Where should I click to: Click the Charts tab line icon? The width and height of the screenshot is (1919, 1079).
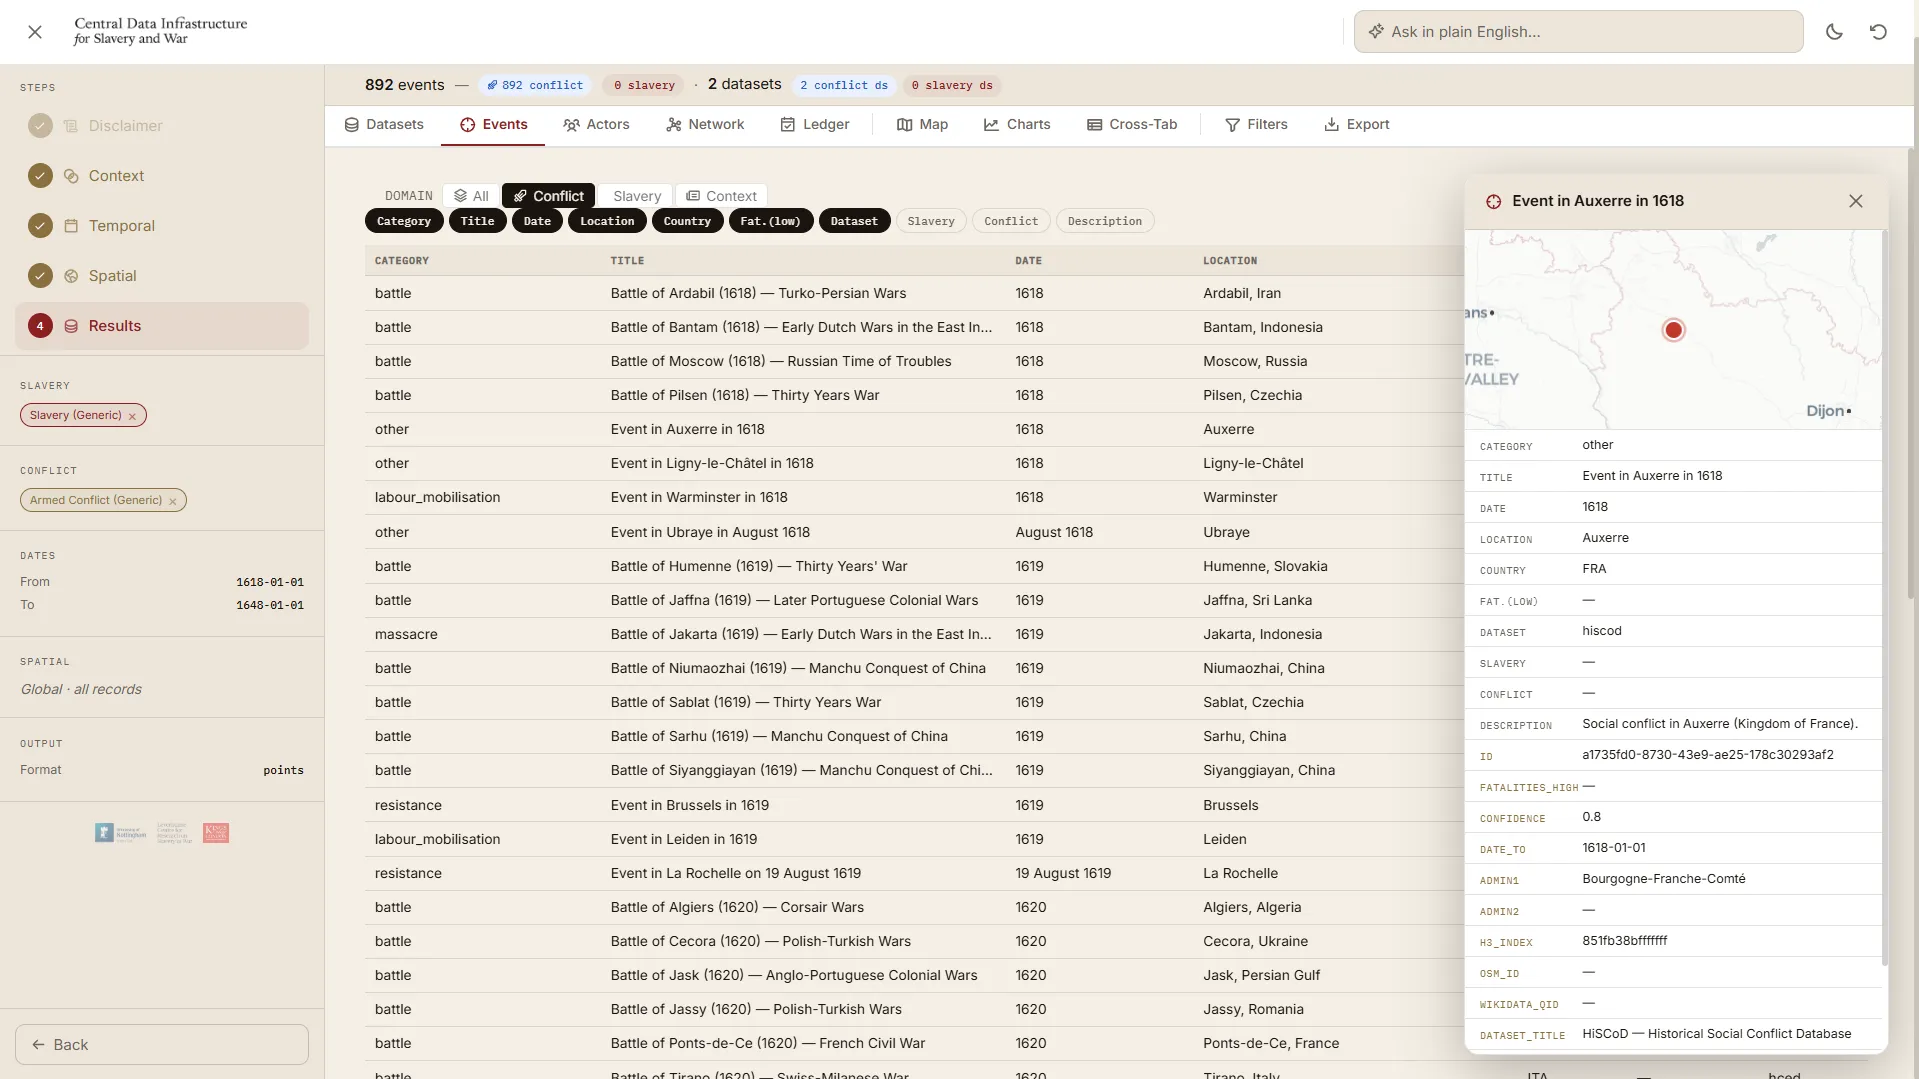(x=991, y=125)
